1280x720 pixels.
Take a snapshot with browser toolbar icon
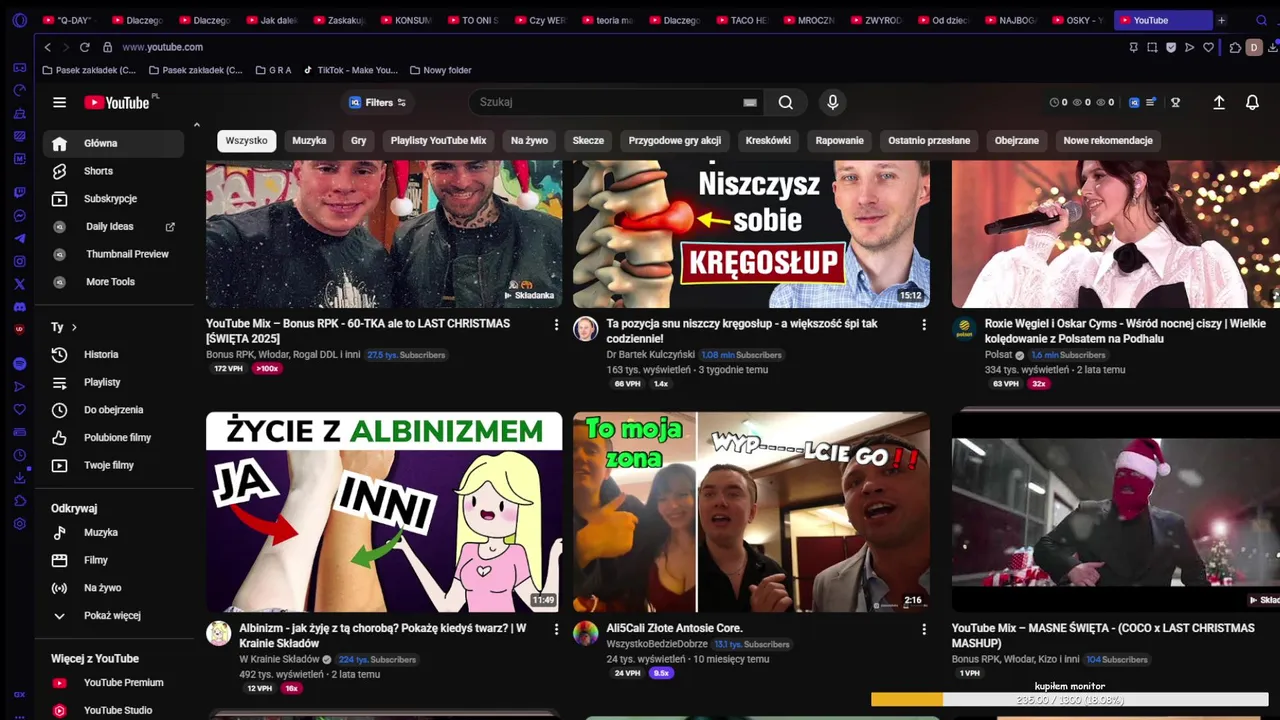point(1152,47)
